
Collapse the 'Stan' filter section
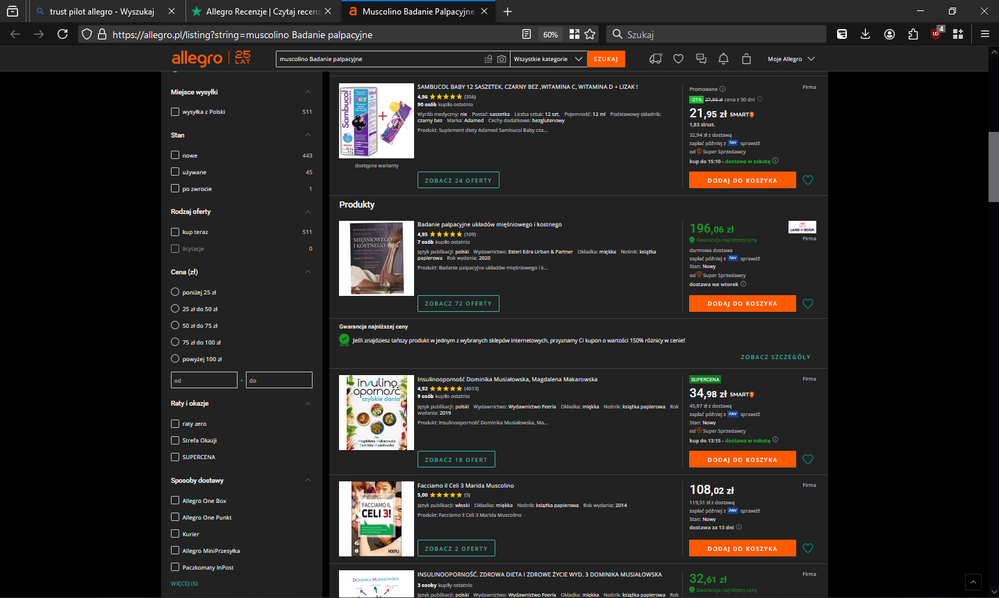pyautogui.click(x=308, y=135)
